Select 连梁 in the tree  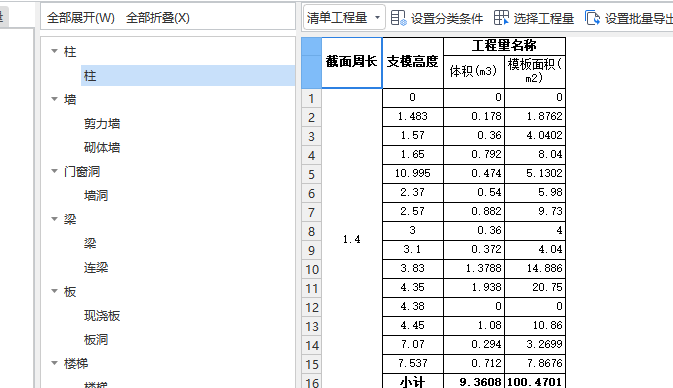point(96,268)
